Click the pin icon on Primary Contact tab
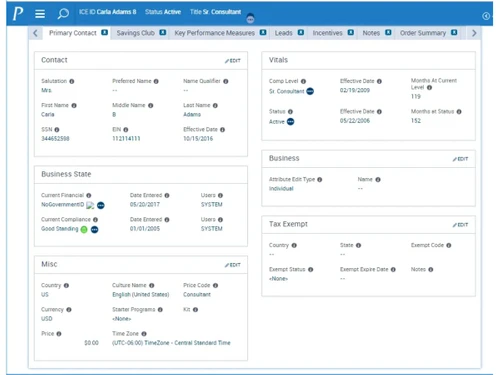The image size is (500, 375). (x=105, y=32)
